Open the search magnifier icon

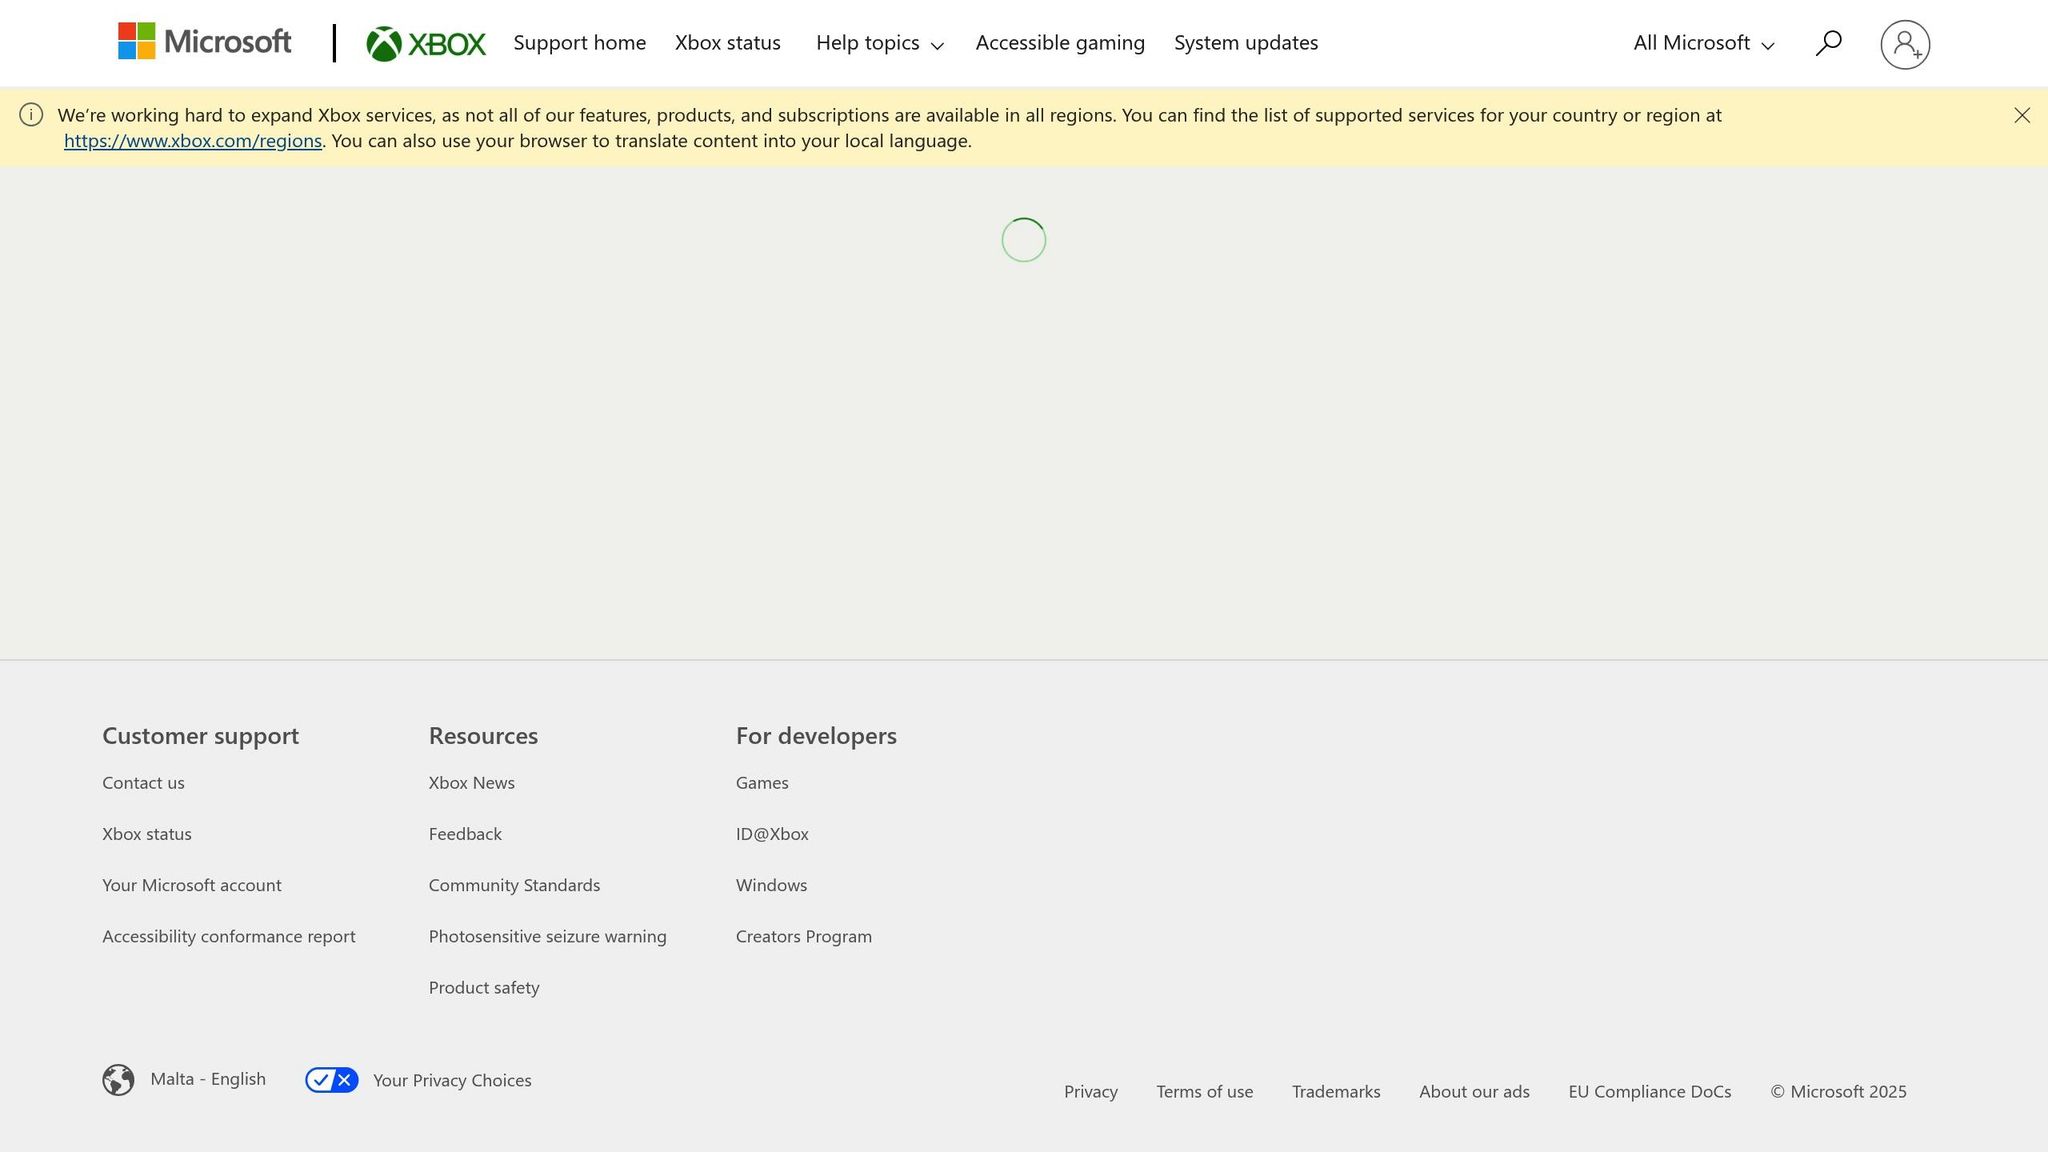1828,43
